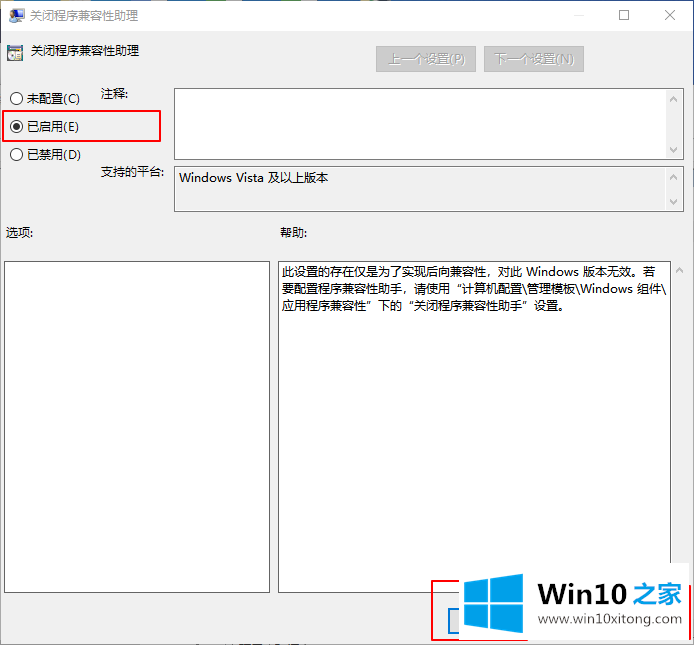694x645 pixels.
Task: Click the help panel scroll up arrow
Action: [679, 270]
